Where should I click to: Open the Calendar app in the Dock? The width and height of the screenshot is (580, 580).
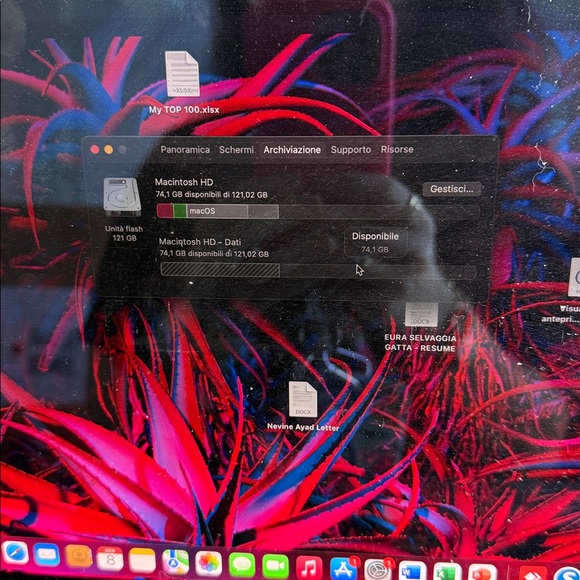[x=110, y=558]
